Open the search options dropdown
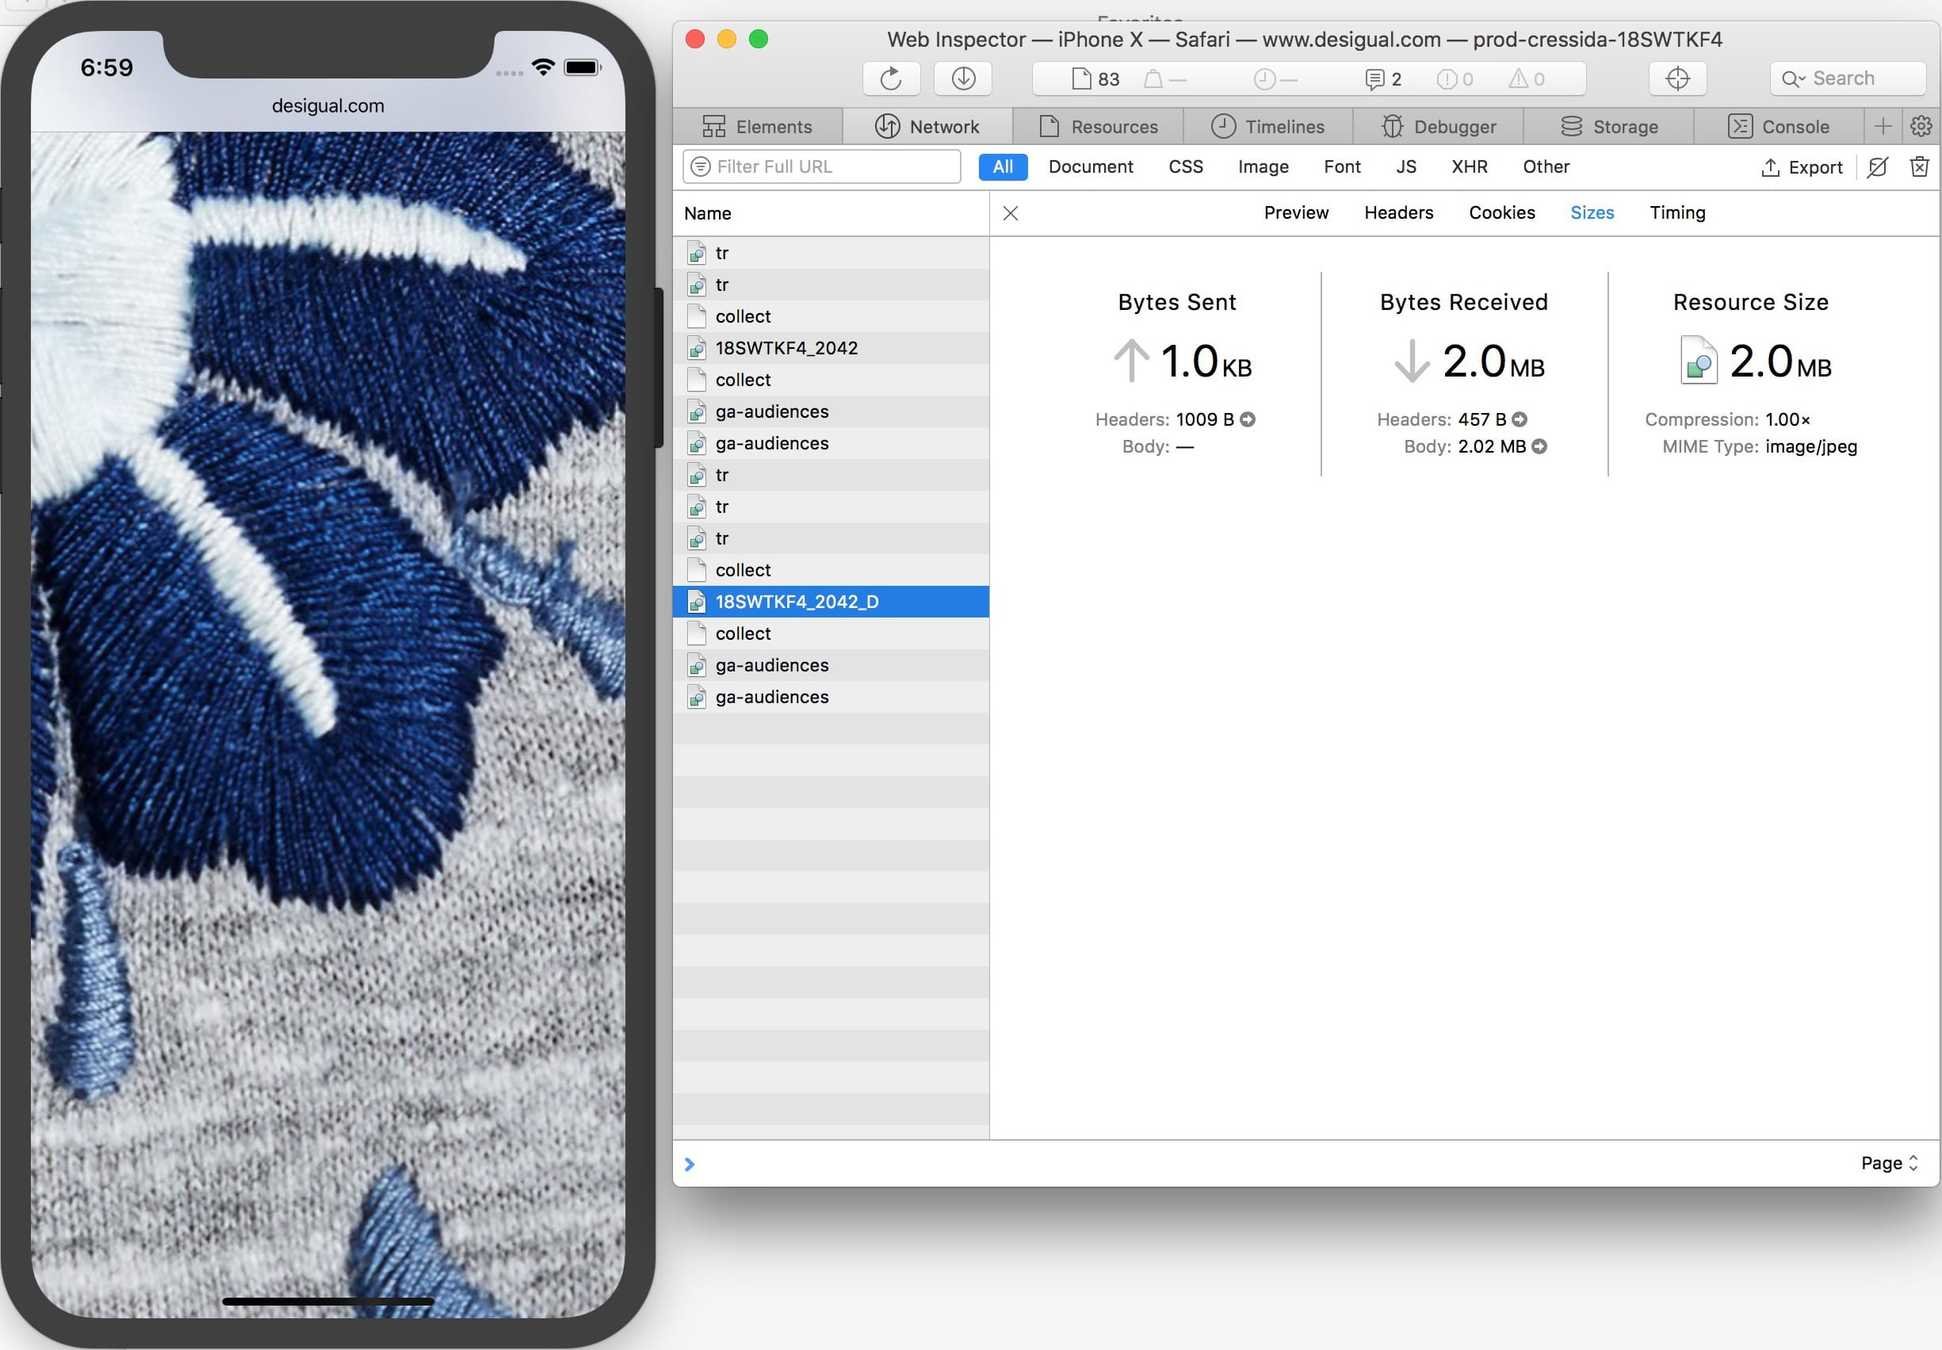Image resolution: width=1942 pixels, height=1350 pixels. 1793,79
